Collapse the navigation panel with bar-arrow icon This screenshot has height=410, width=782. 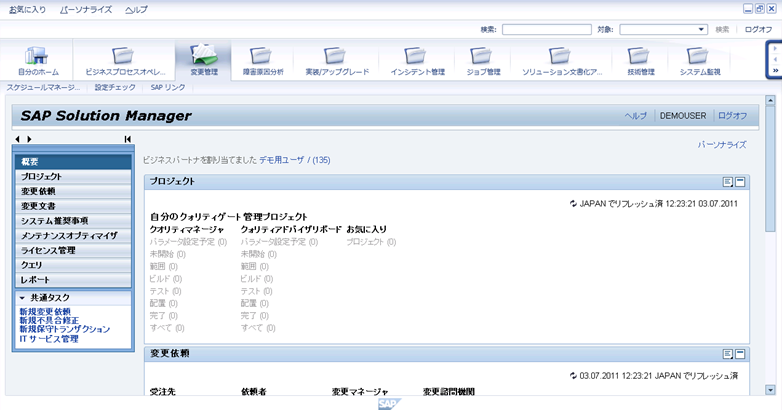coord(128,139)
